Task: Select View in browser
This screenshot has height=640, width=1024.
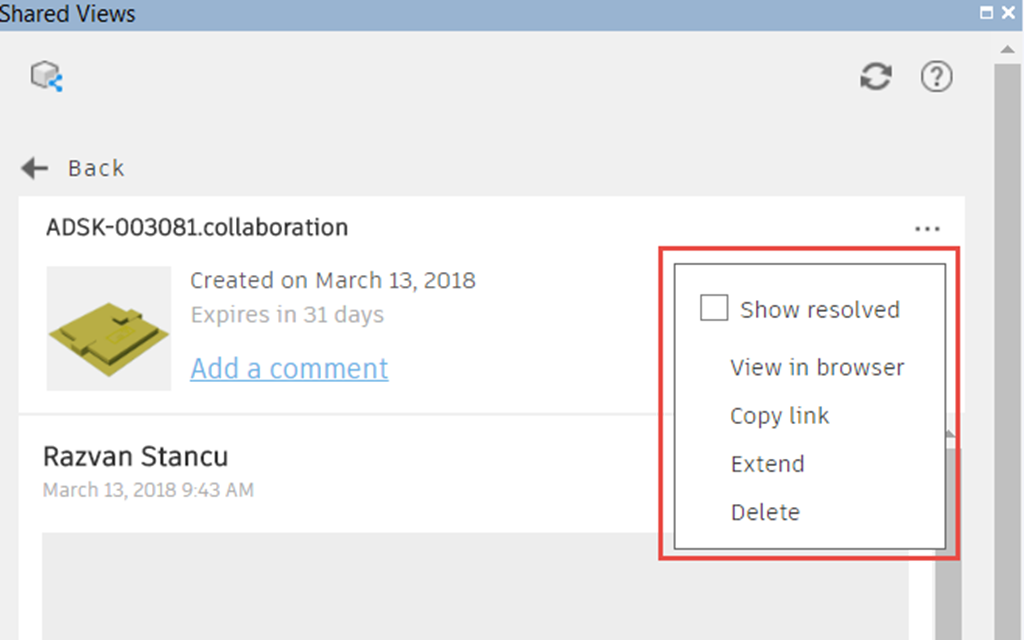Action: tap(817, 368)
